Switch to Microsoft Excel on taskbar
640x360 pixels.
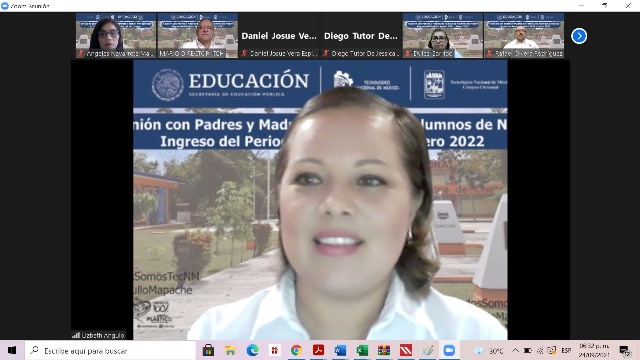362,350
